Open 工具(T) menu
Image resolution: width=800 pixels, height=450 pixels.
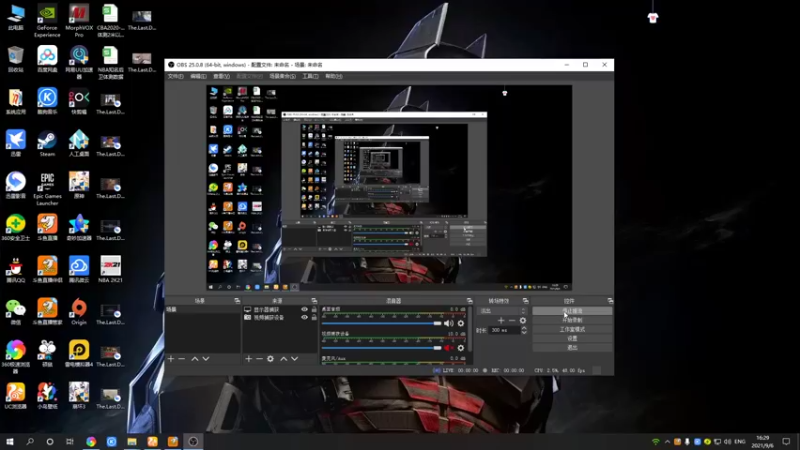[310, 77]
